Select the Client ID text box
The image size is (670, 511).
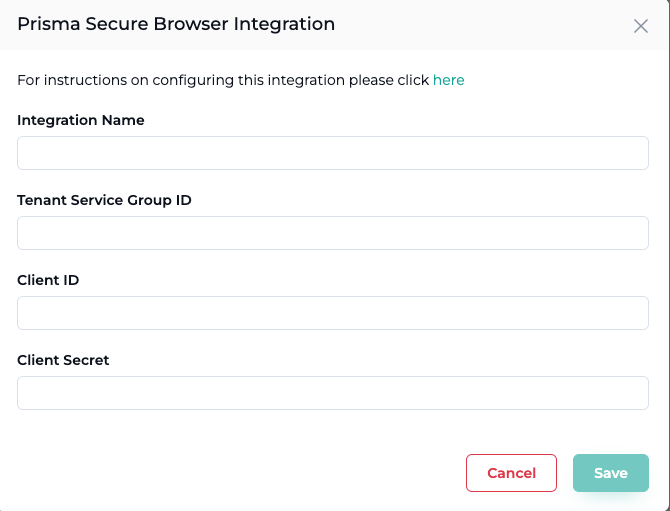[332, 313]
